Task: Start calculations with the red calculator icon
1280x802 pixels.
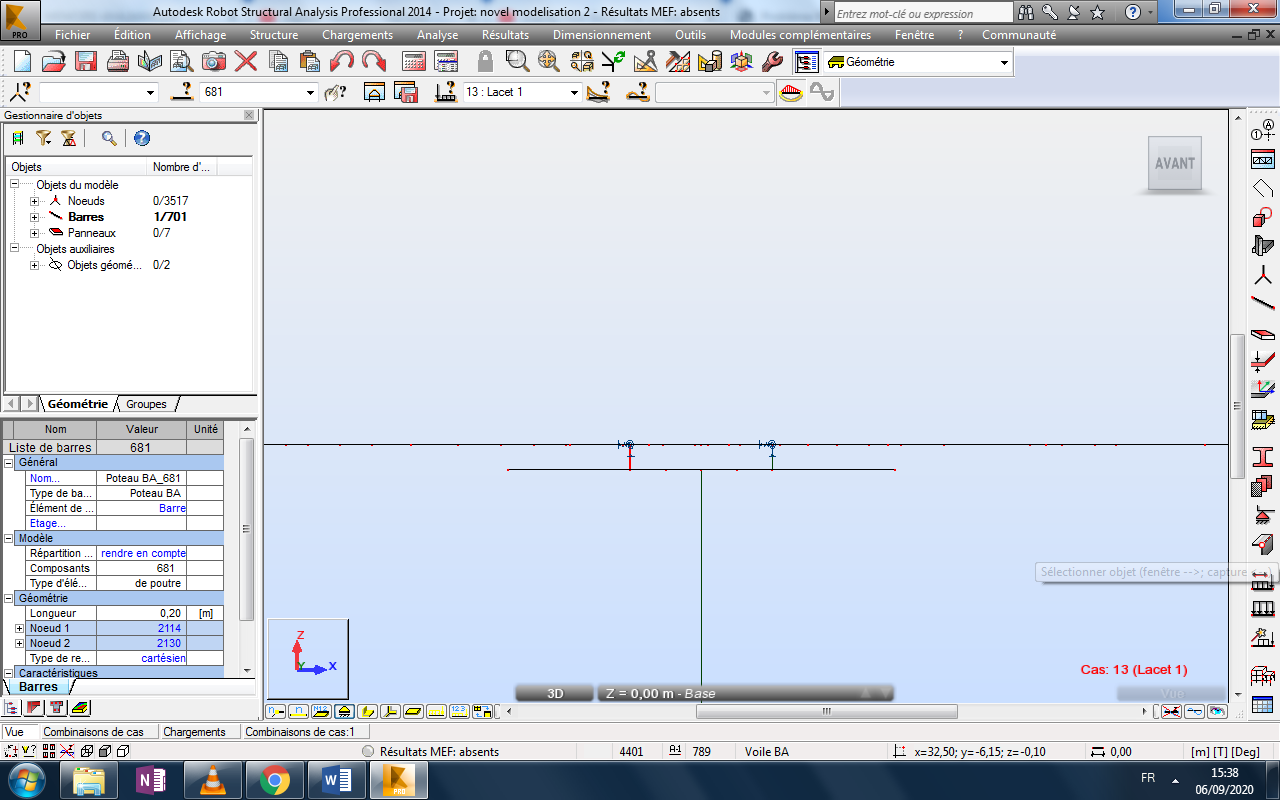Action: coord(416,61)
